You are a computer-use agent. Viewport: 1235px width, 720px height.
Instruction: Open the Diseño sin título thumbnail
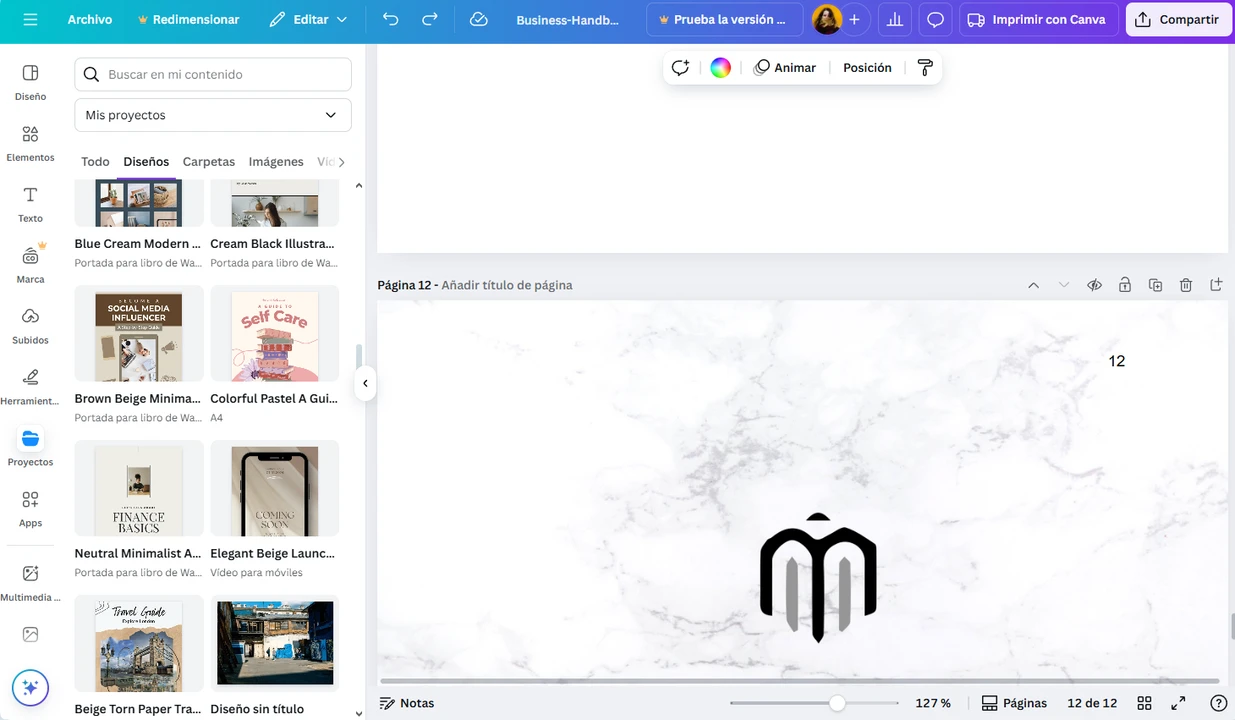[x=275, y=643]
